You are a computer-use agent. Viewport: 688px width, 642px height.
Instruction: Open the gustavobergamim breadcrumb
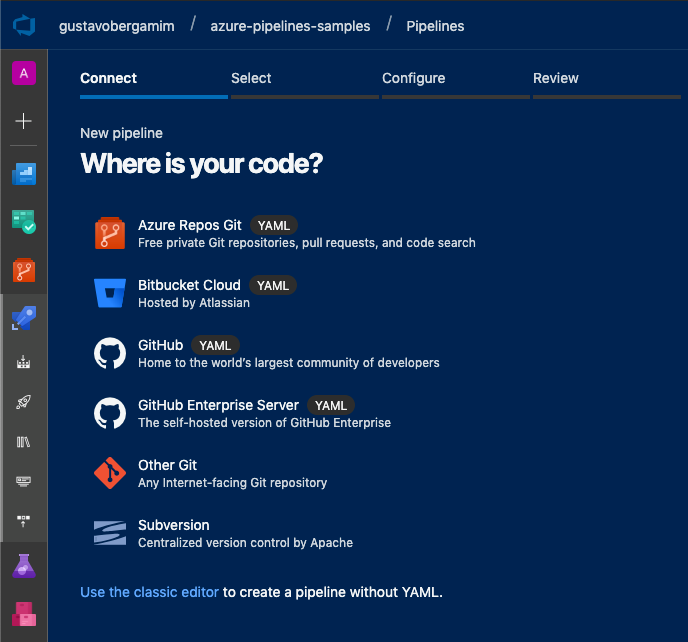[x=117, y=26]
